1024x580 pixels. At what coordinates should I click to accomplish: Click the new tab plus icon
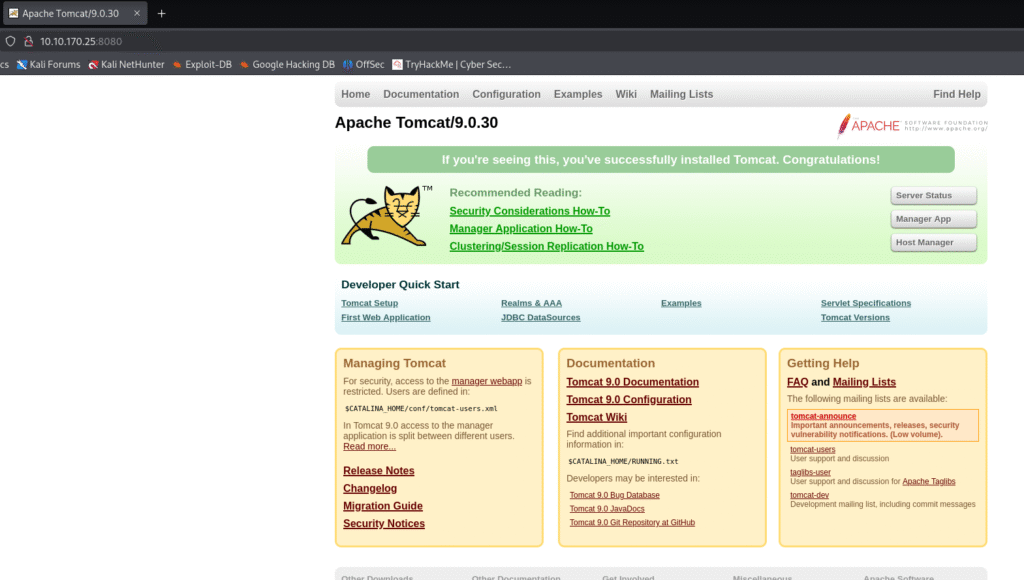162,13
